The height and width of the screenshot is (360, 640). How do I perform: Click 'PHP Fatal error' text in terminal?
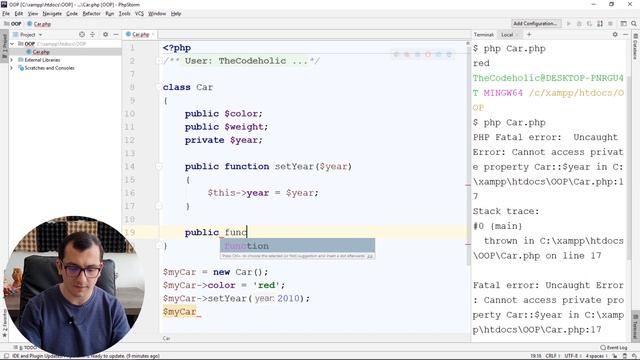point(517,137)
